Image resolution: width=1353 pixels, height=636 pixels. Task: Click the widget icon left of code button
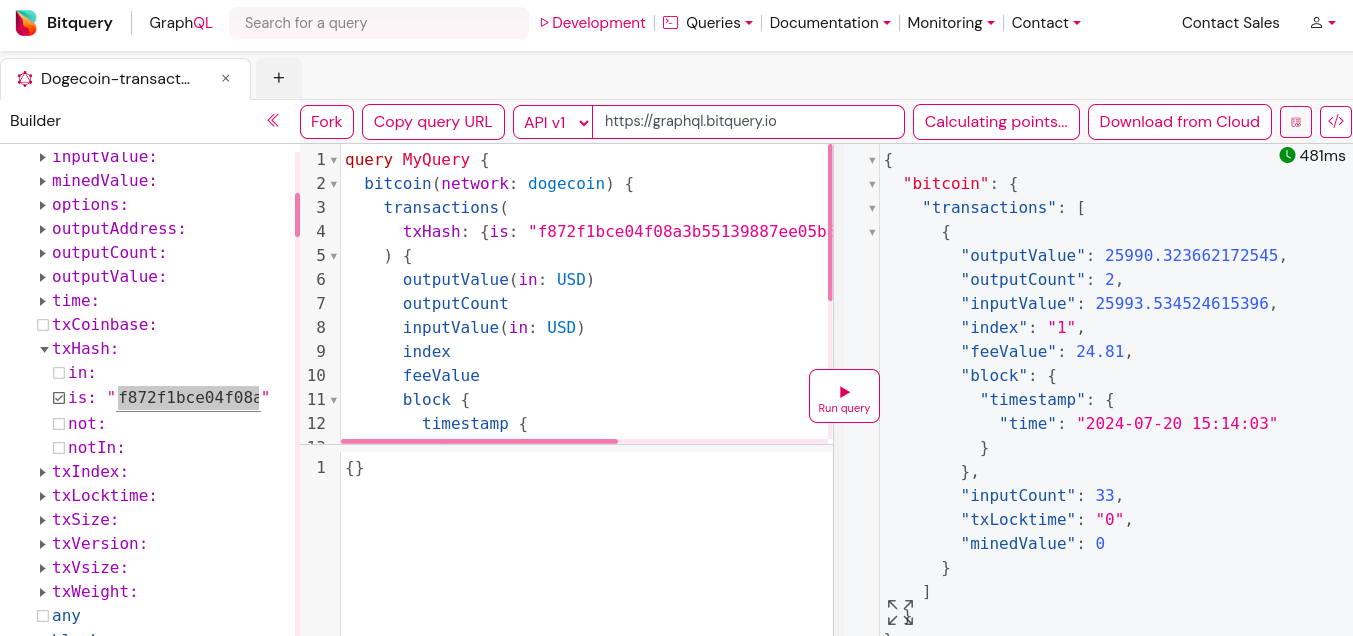[x=1296, y=122]
